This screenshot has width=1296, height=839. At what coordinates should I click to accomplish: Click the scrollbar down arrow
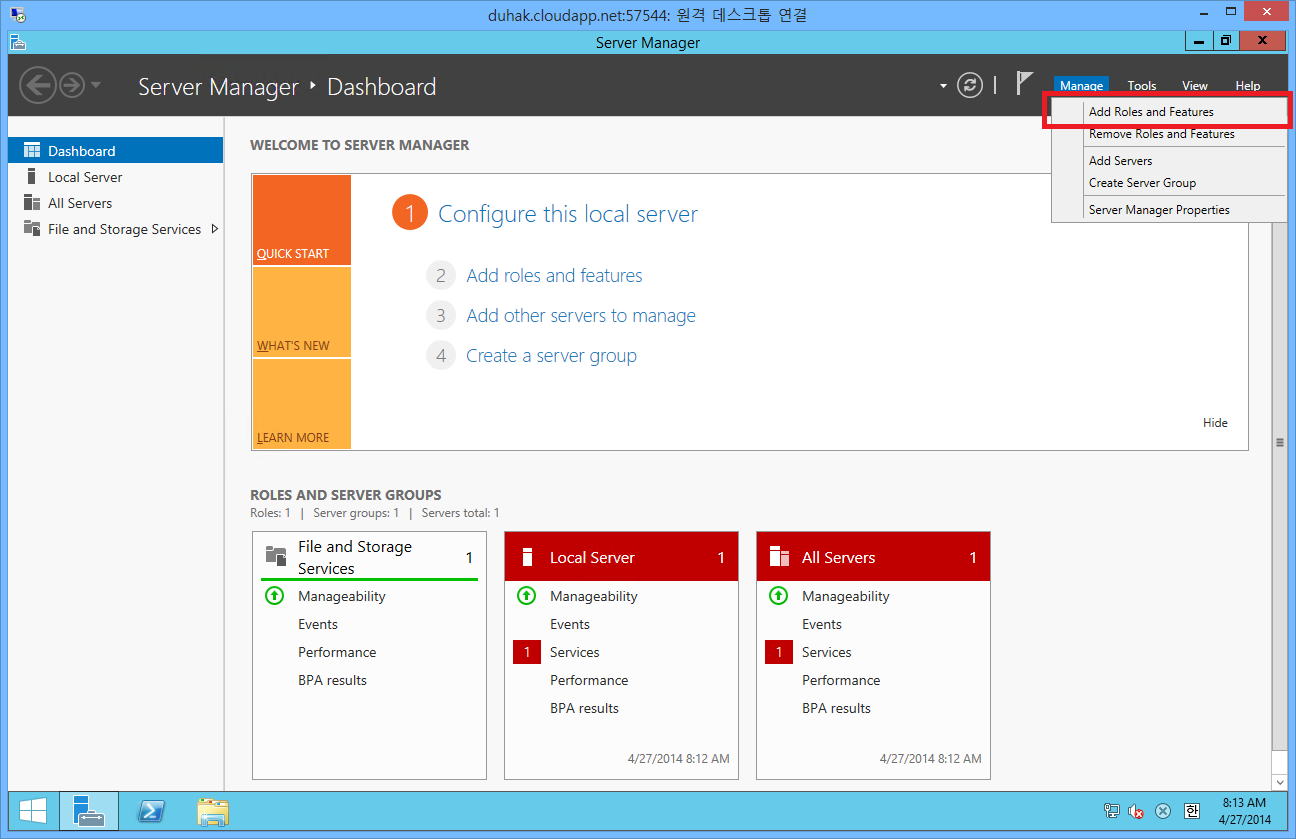(x=1279, y=781)
